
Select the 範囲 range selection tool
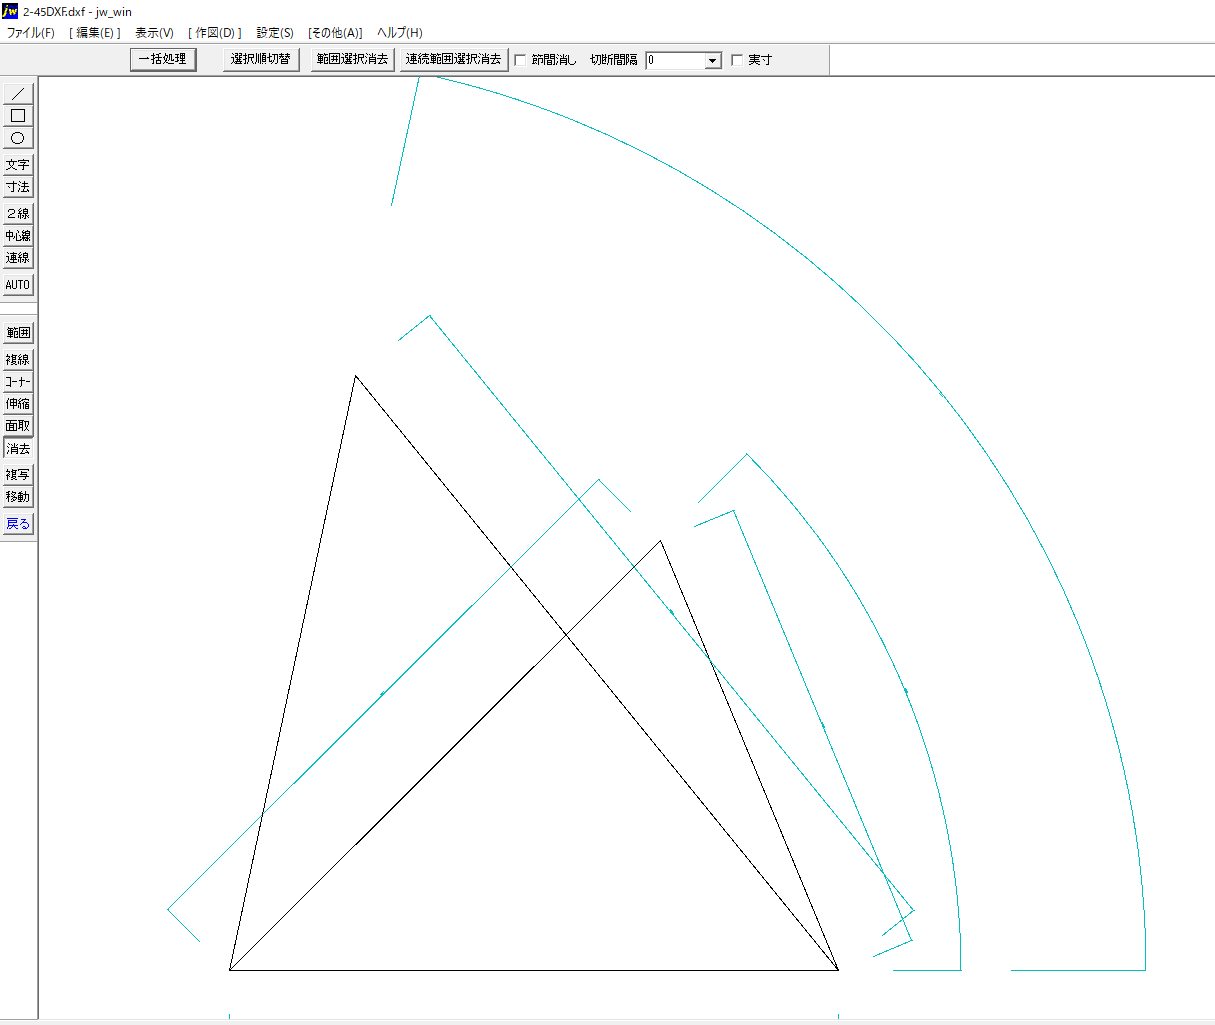pos(18,332)
